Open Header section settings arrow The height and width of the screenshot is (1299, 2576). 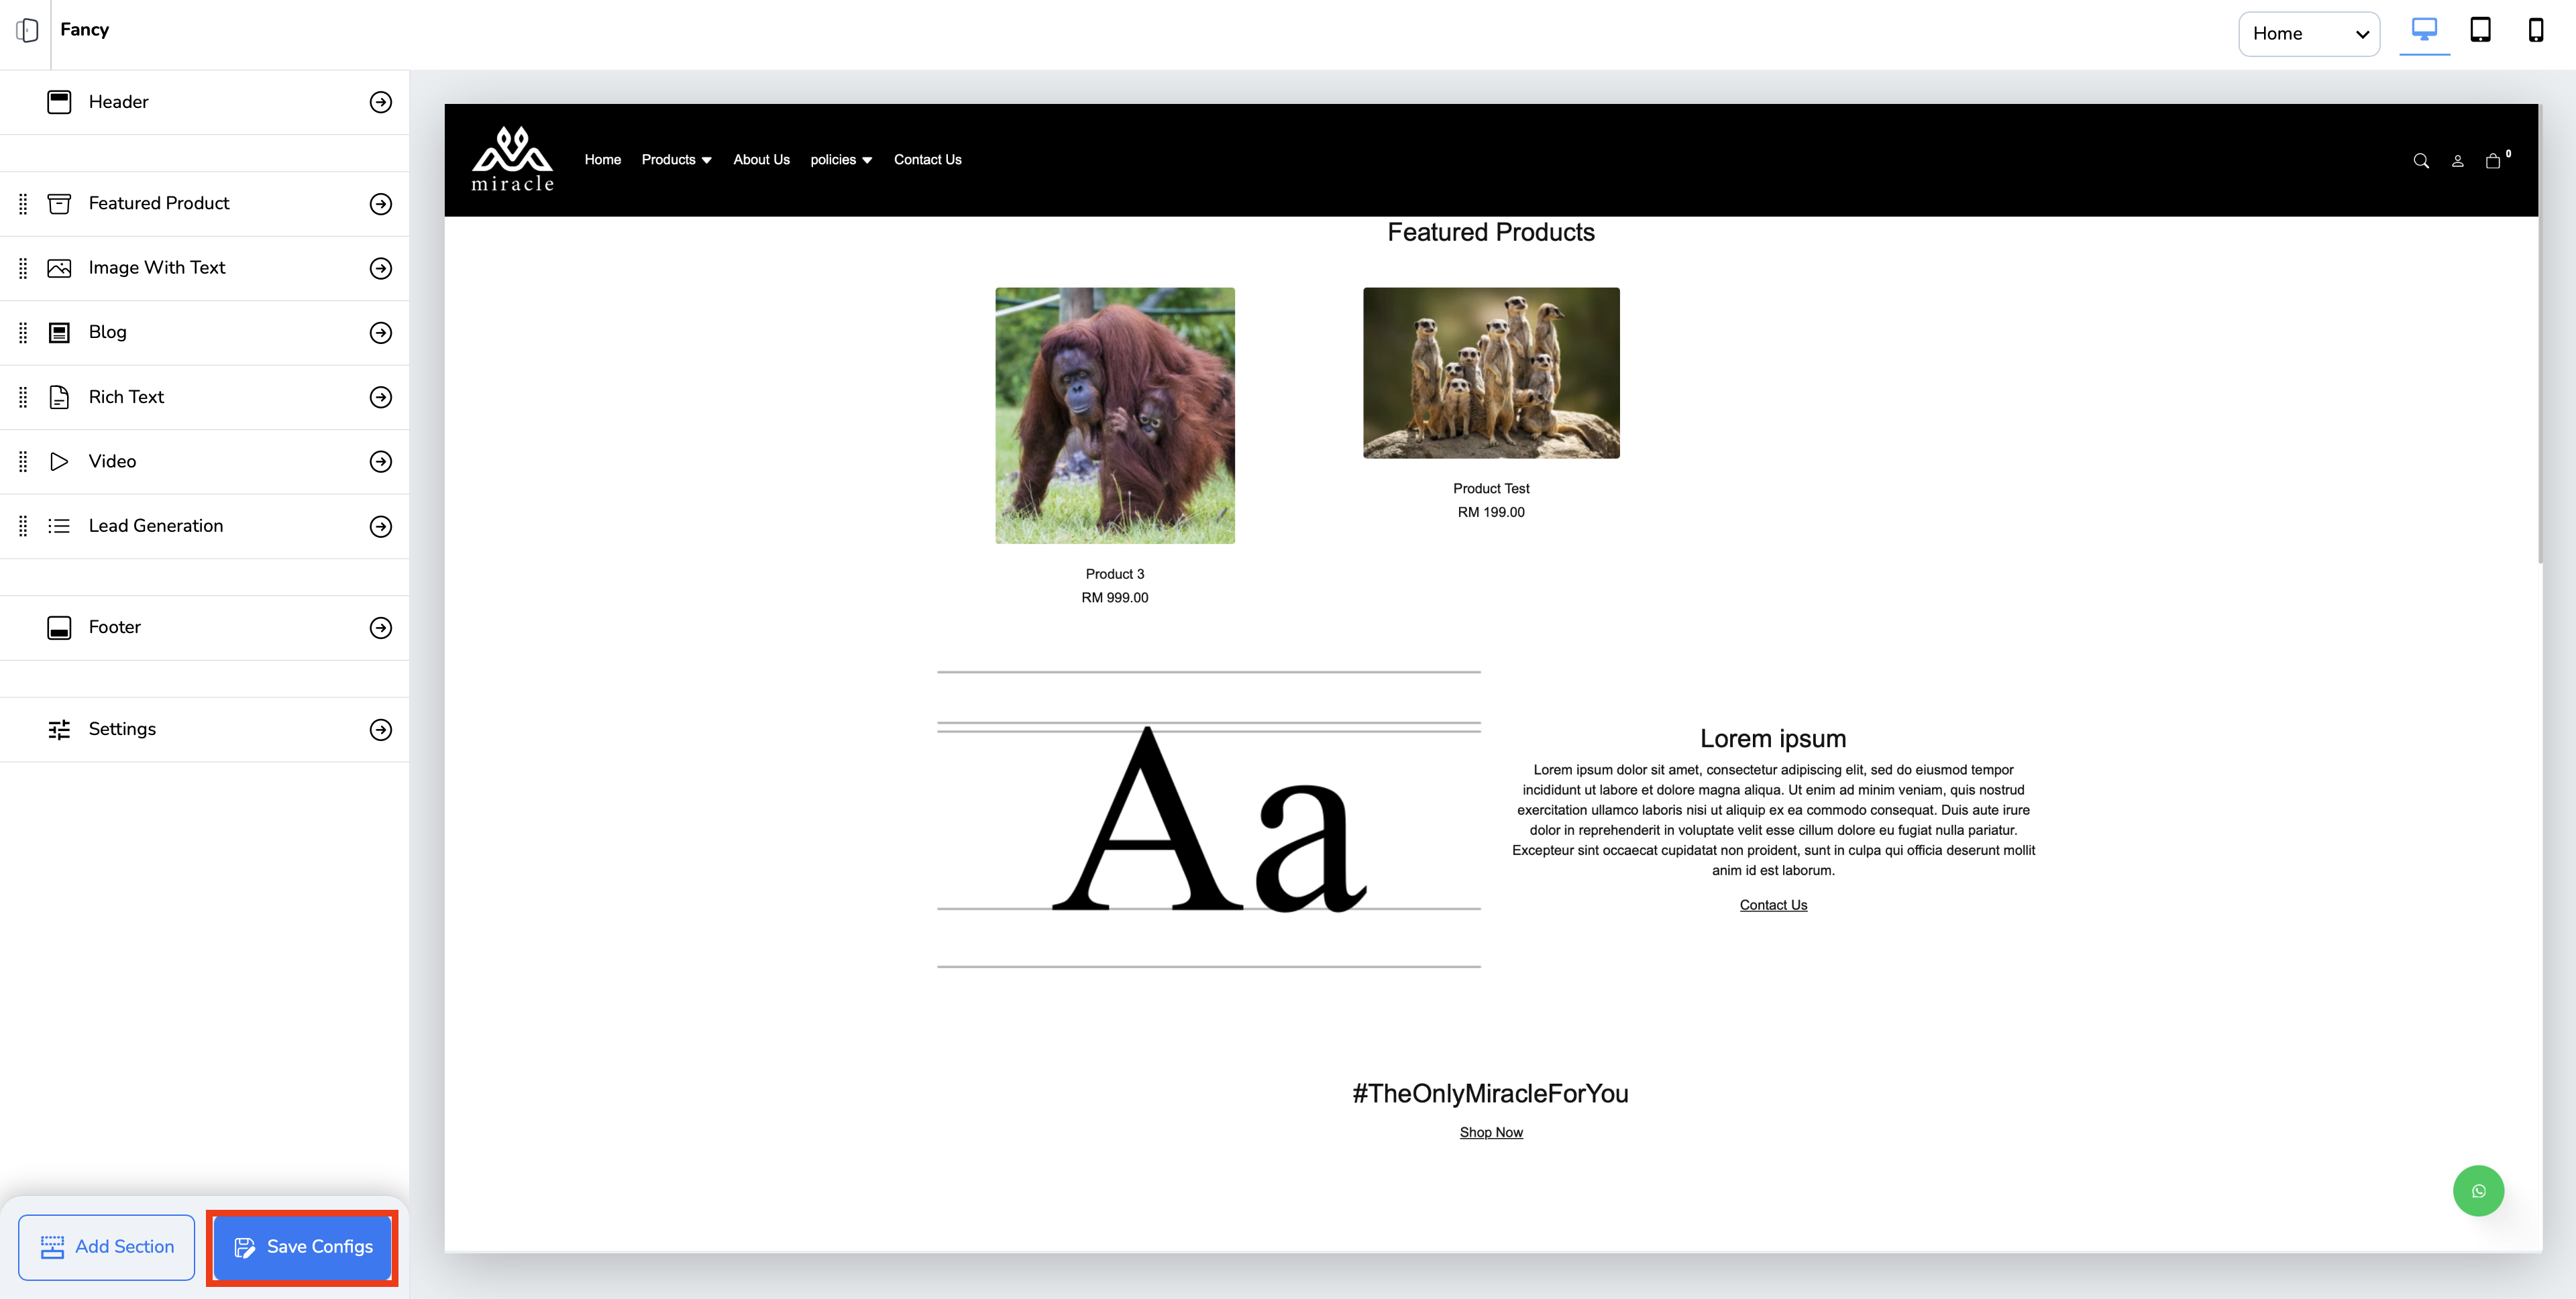(380, 102)
